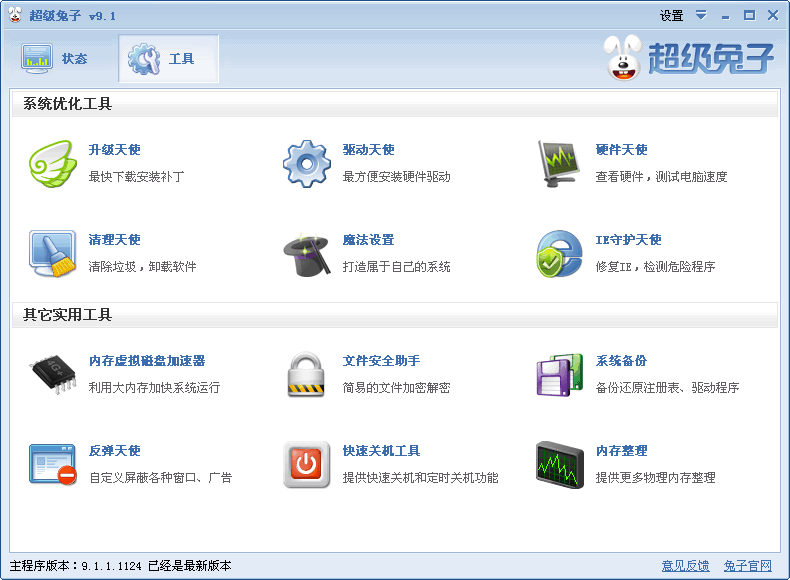
Task: Open the 反弹天使 blocked window icon
Action: tap(52, 464)
